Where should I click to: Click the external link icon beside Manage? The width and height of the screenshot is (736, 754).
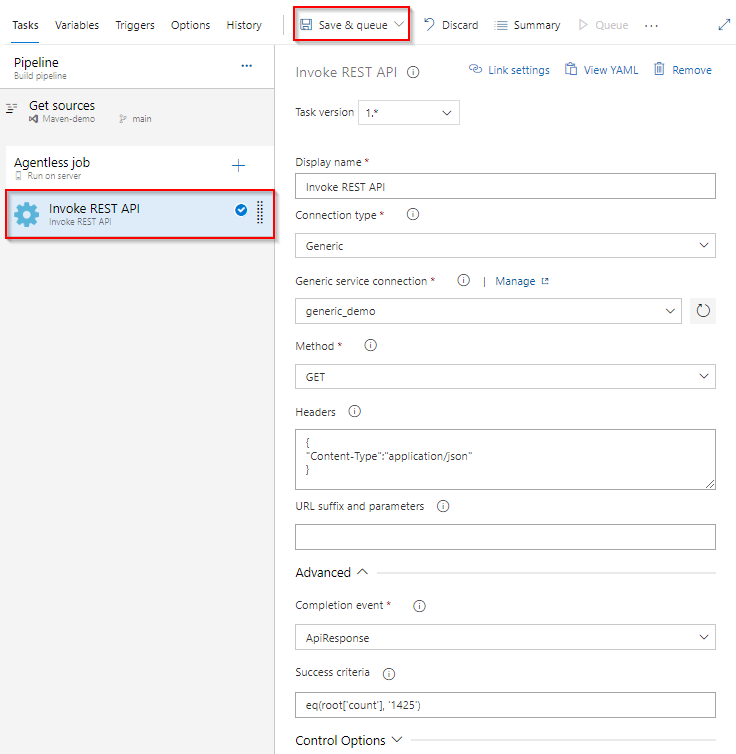(x=545, y=281)
